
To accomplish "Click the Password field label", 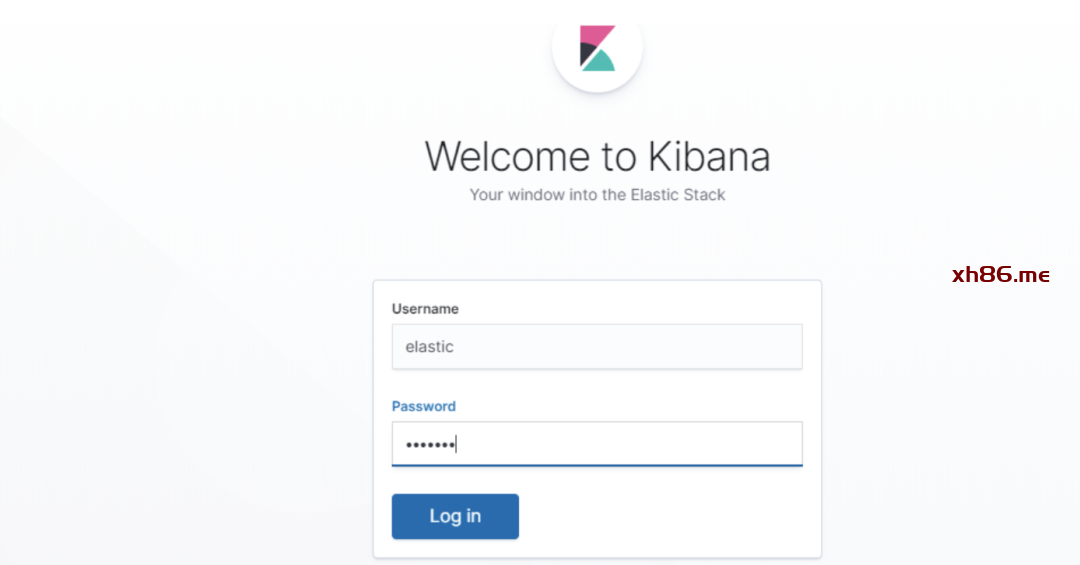I will (423, 406).
